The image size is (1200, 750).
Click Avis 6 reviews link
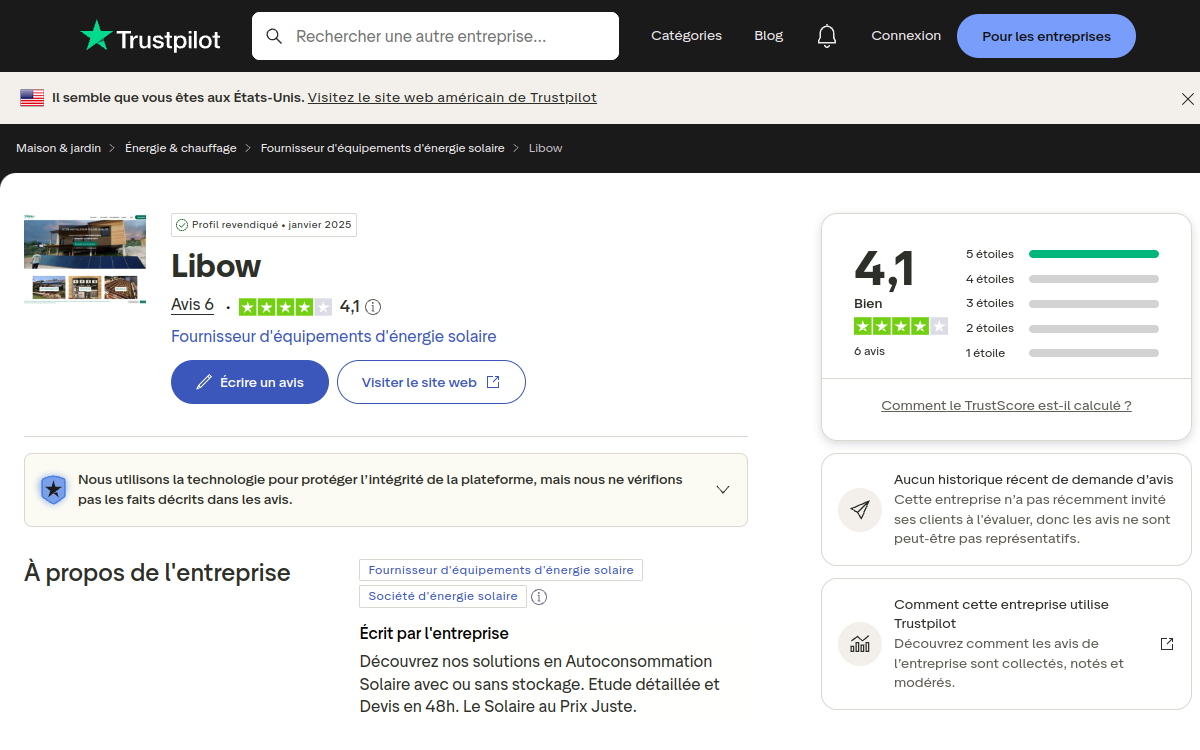192,305
